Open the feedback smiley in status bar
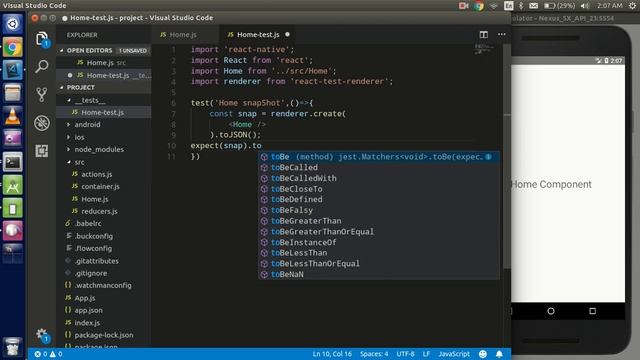This screenshot has height=360, width=640. 483,354
